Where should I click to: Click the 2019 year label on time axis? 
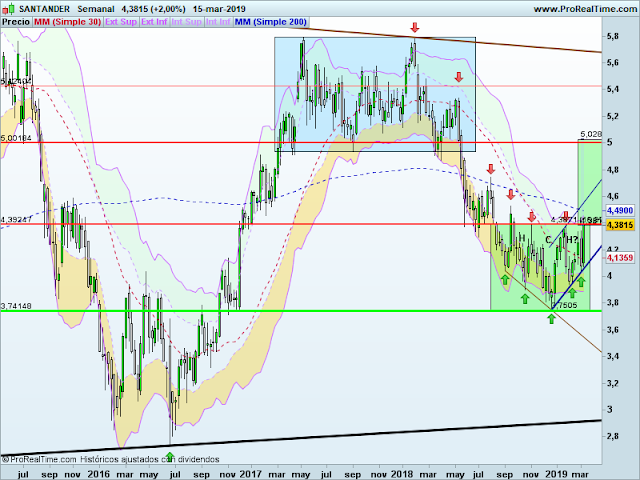(x=557, y=474)
